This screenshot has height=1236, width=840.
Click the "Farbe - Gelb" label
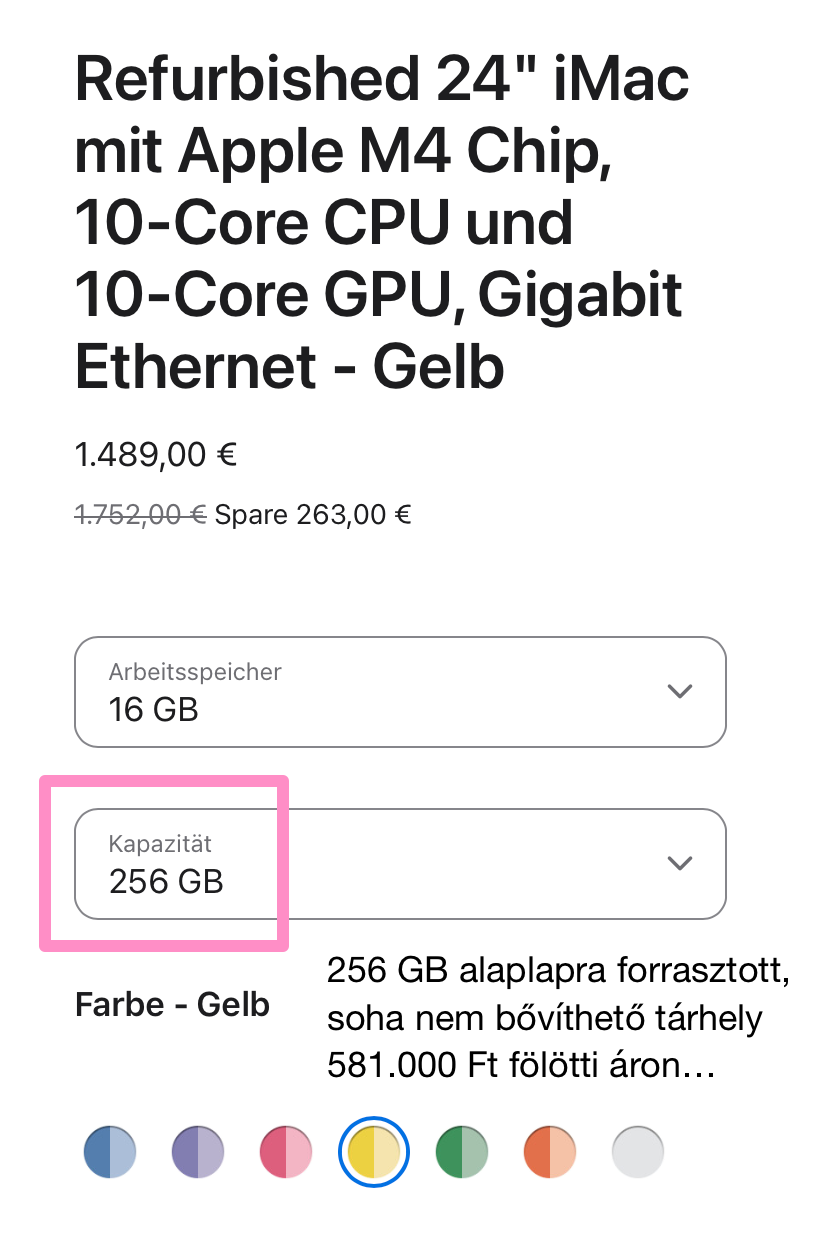172,1004
